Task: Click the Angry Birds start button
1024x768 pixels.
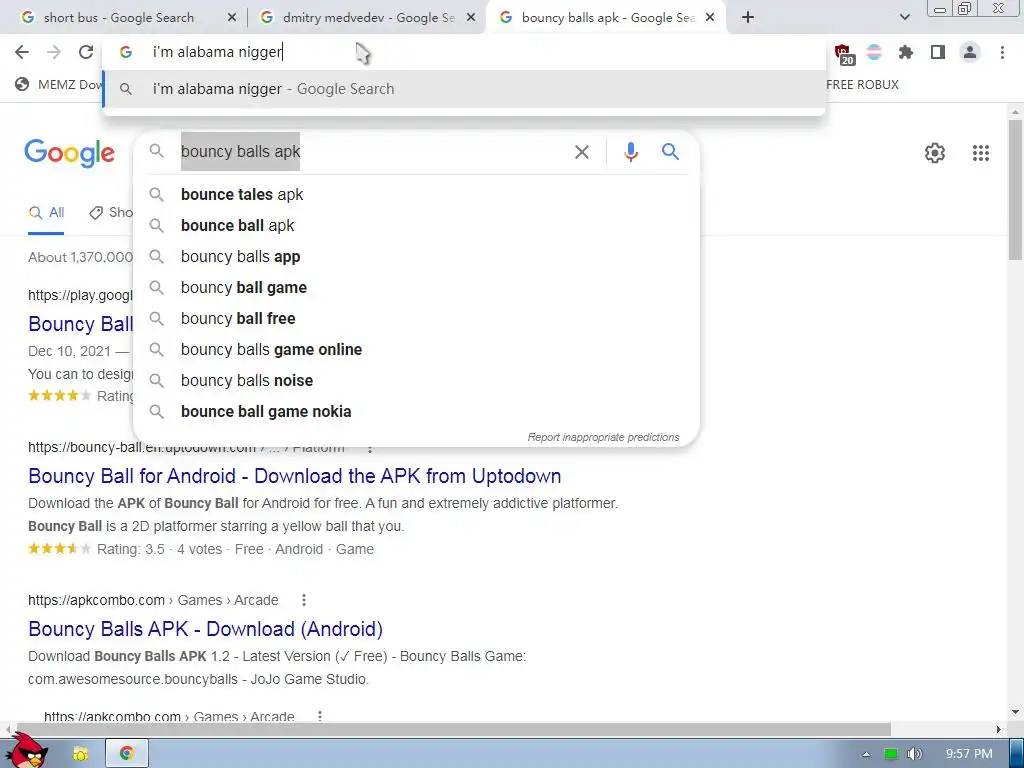Action: click(26, 751)
